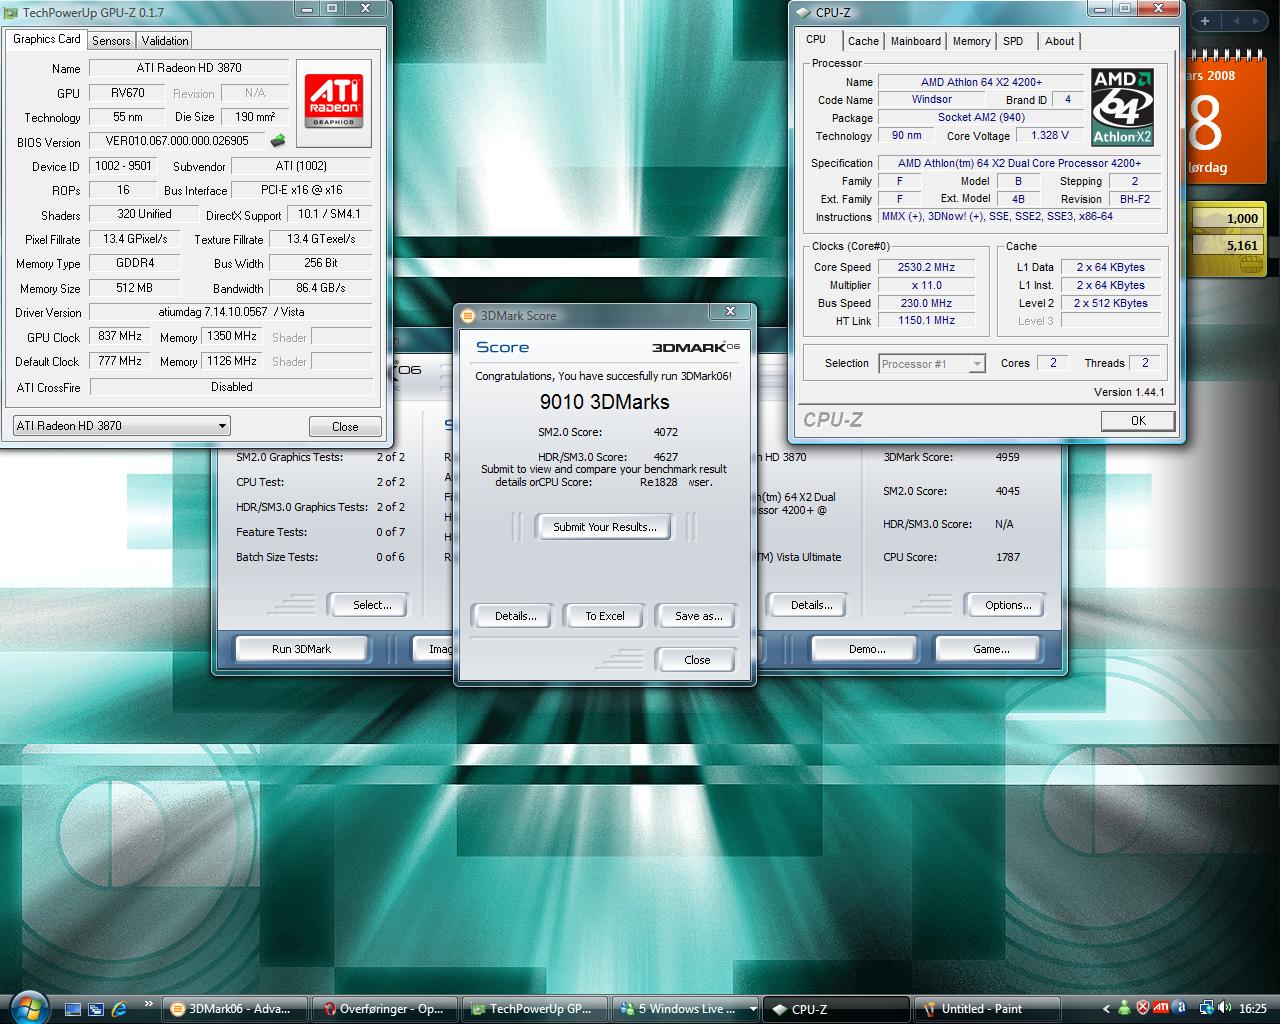The image size is (1280, 1024).
Task: Select GPU-Z Graphics Card tab
Action: pyautogui.click(x=46, y=39)
